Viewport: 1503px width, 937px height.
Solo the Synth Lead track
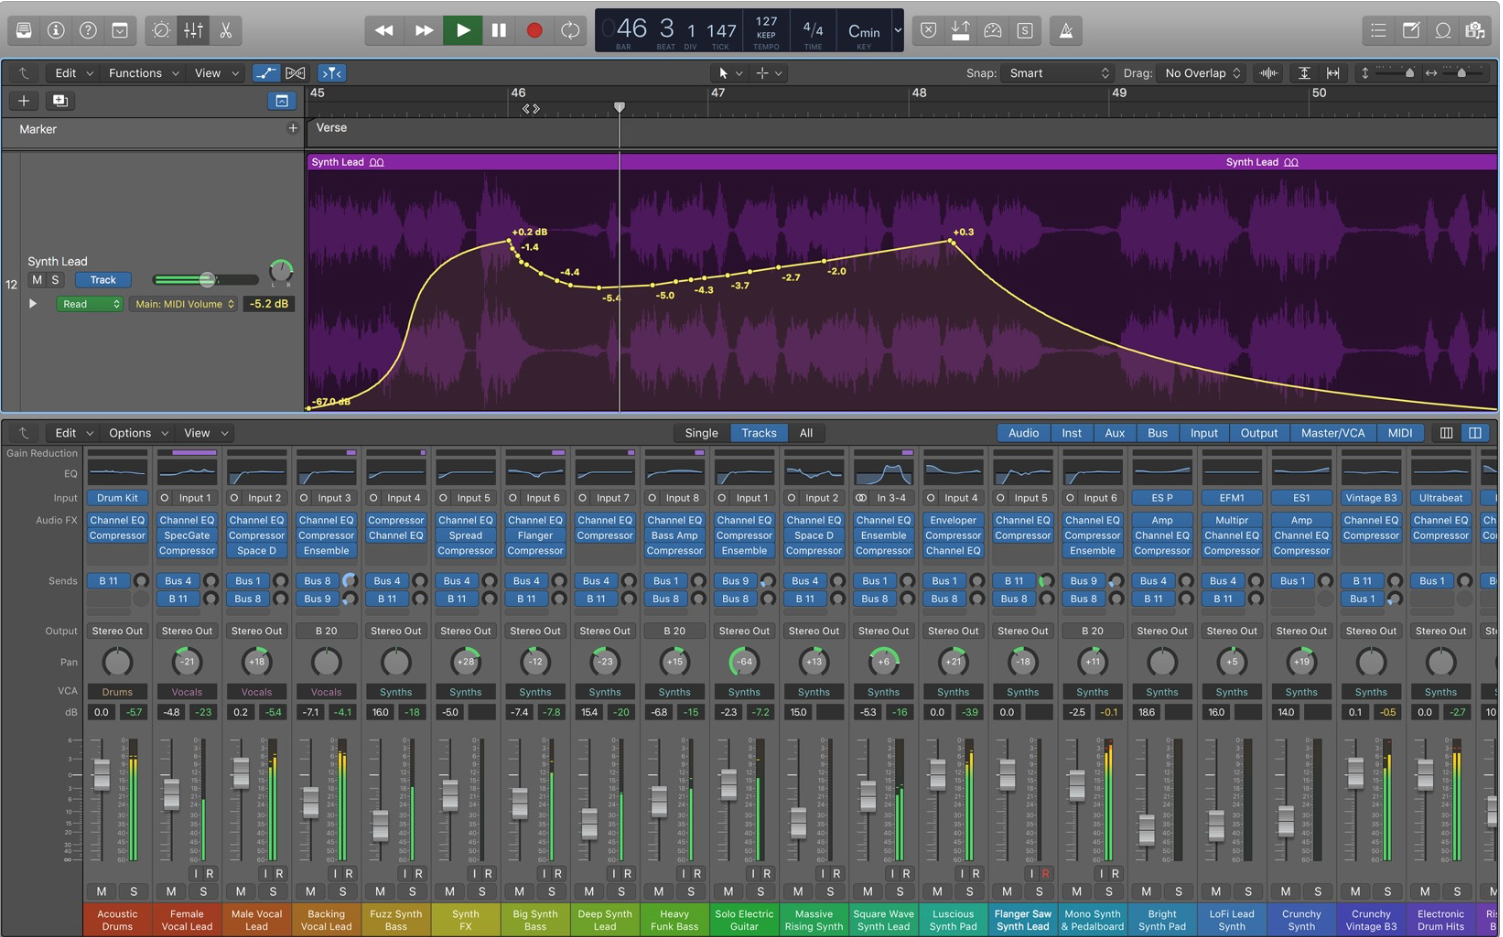pyautogui.click(x=54, y=279)
